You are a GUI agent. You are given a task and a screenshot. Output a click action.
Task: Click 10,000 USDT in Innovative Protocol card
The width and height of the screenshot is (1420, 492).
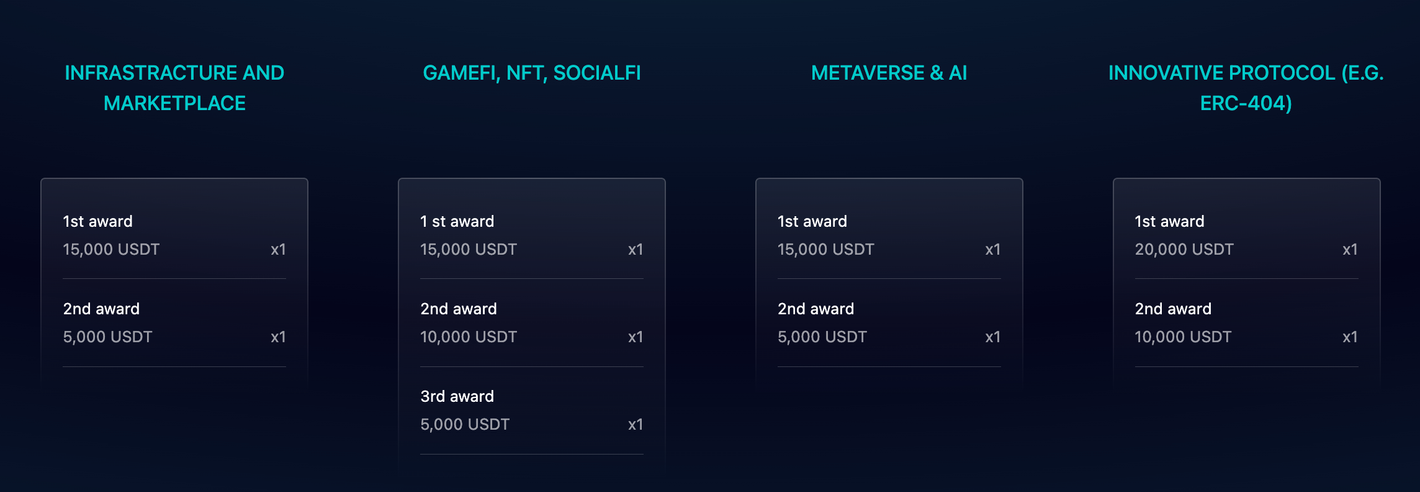pos(1184,337)
